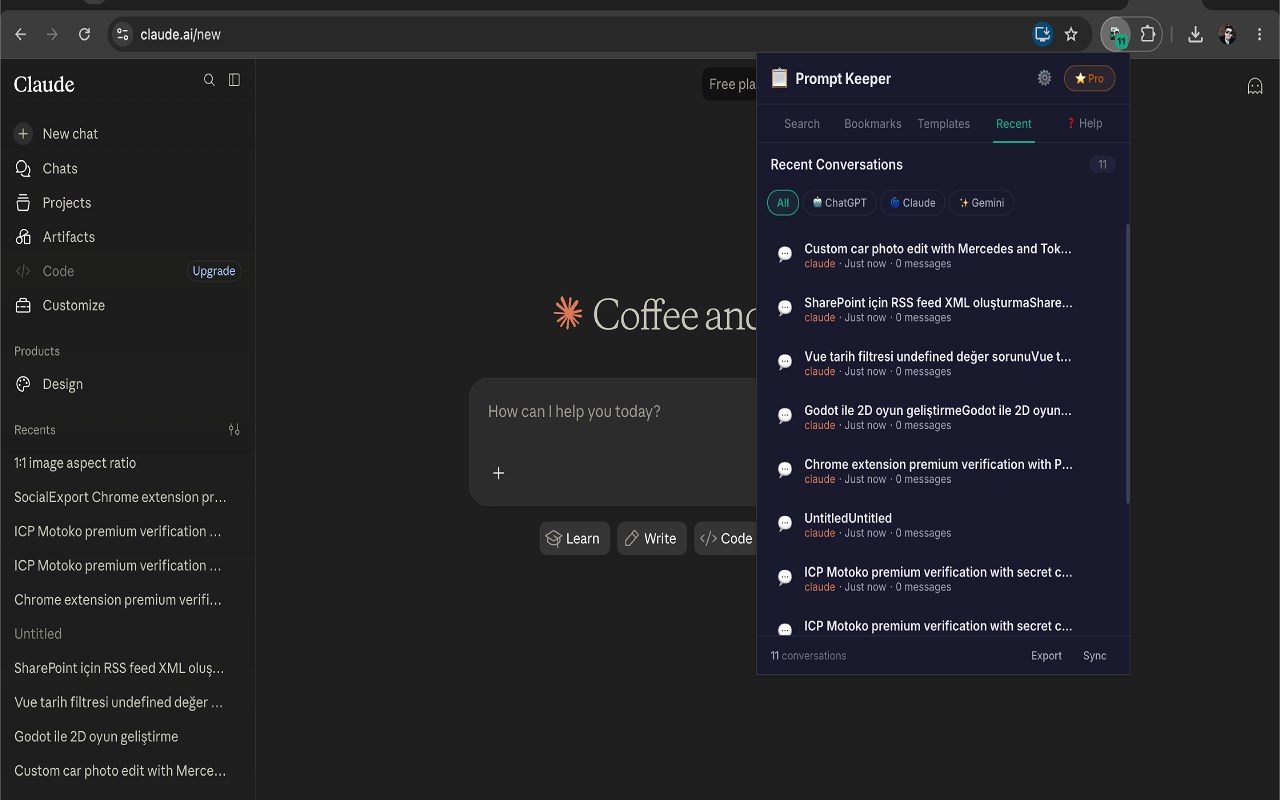
Task: Open the Help tab
Action: pos(1084,124)
